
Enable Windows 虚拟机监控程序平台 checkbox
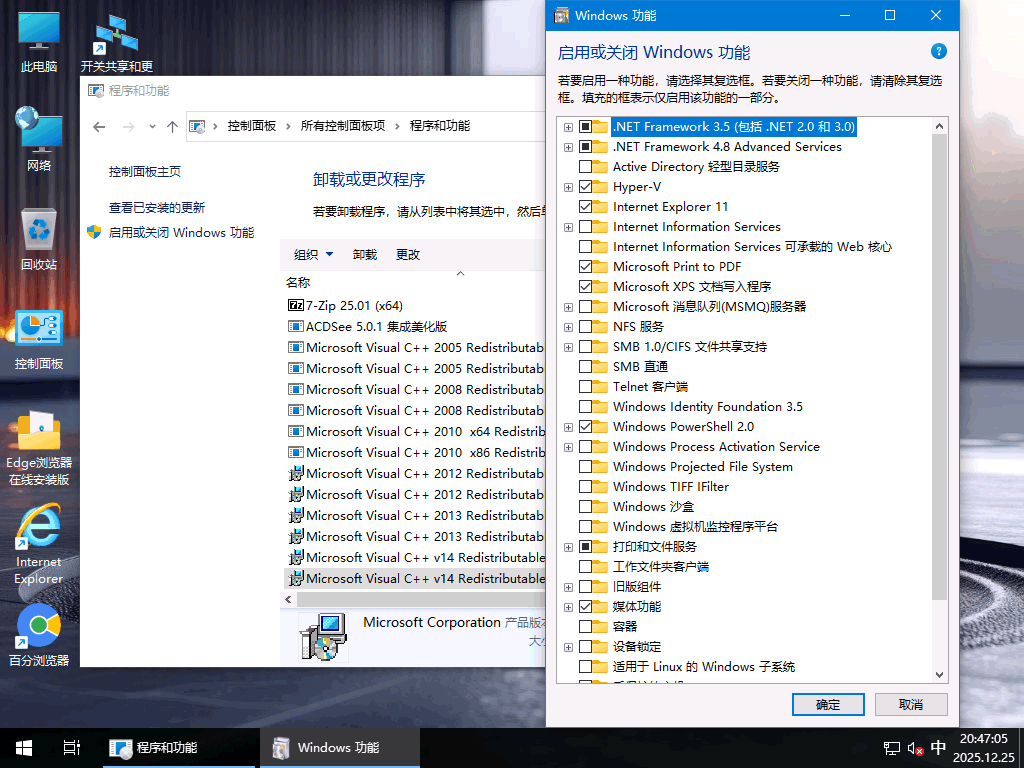[585, 526]
